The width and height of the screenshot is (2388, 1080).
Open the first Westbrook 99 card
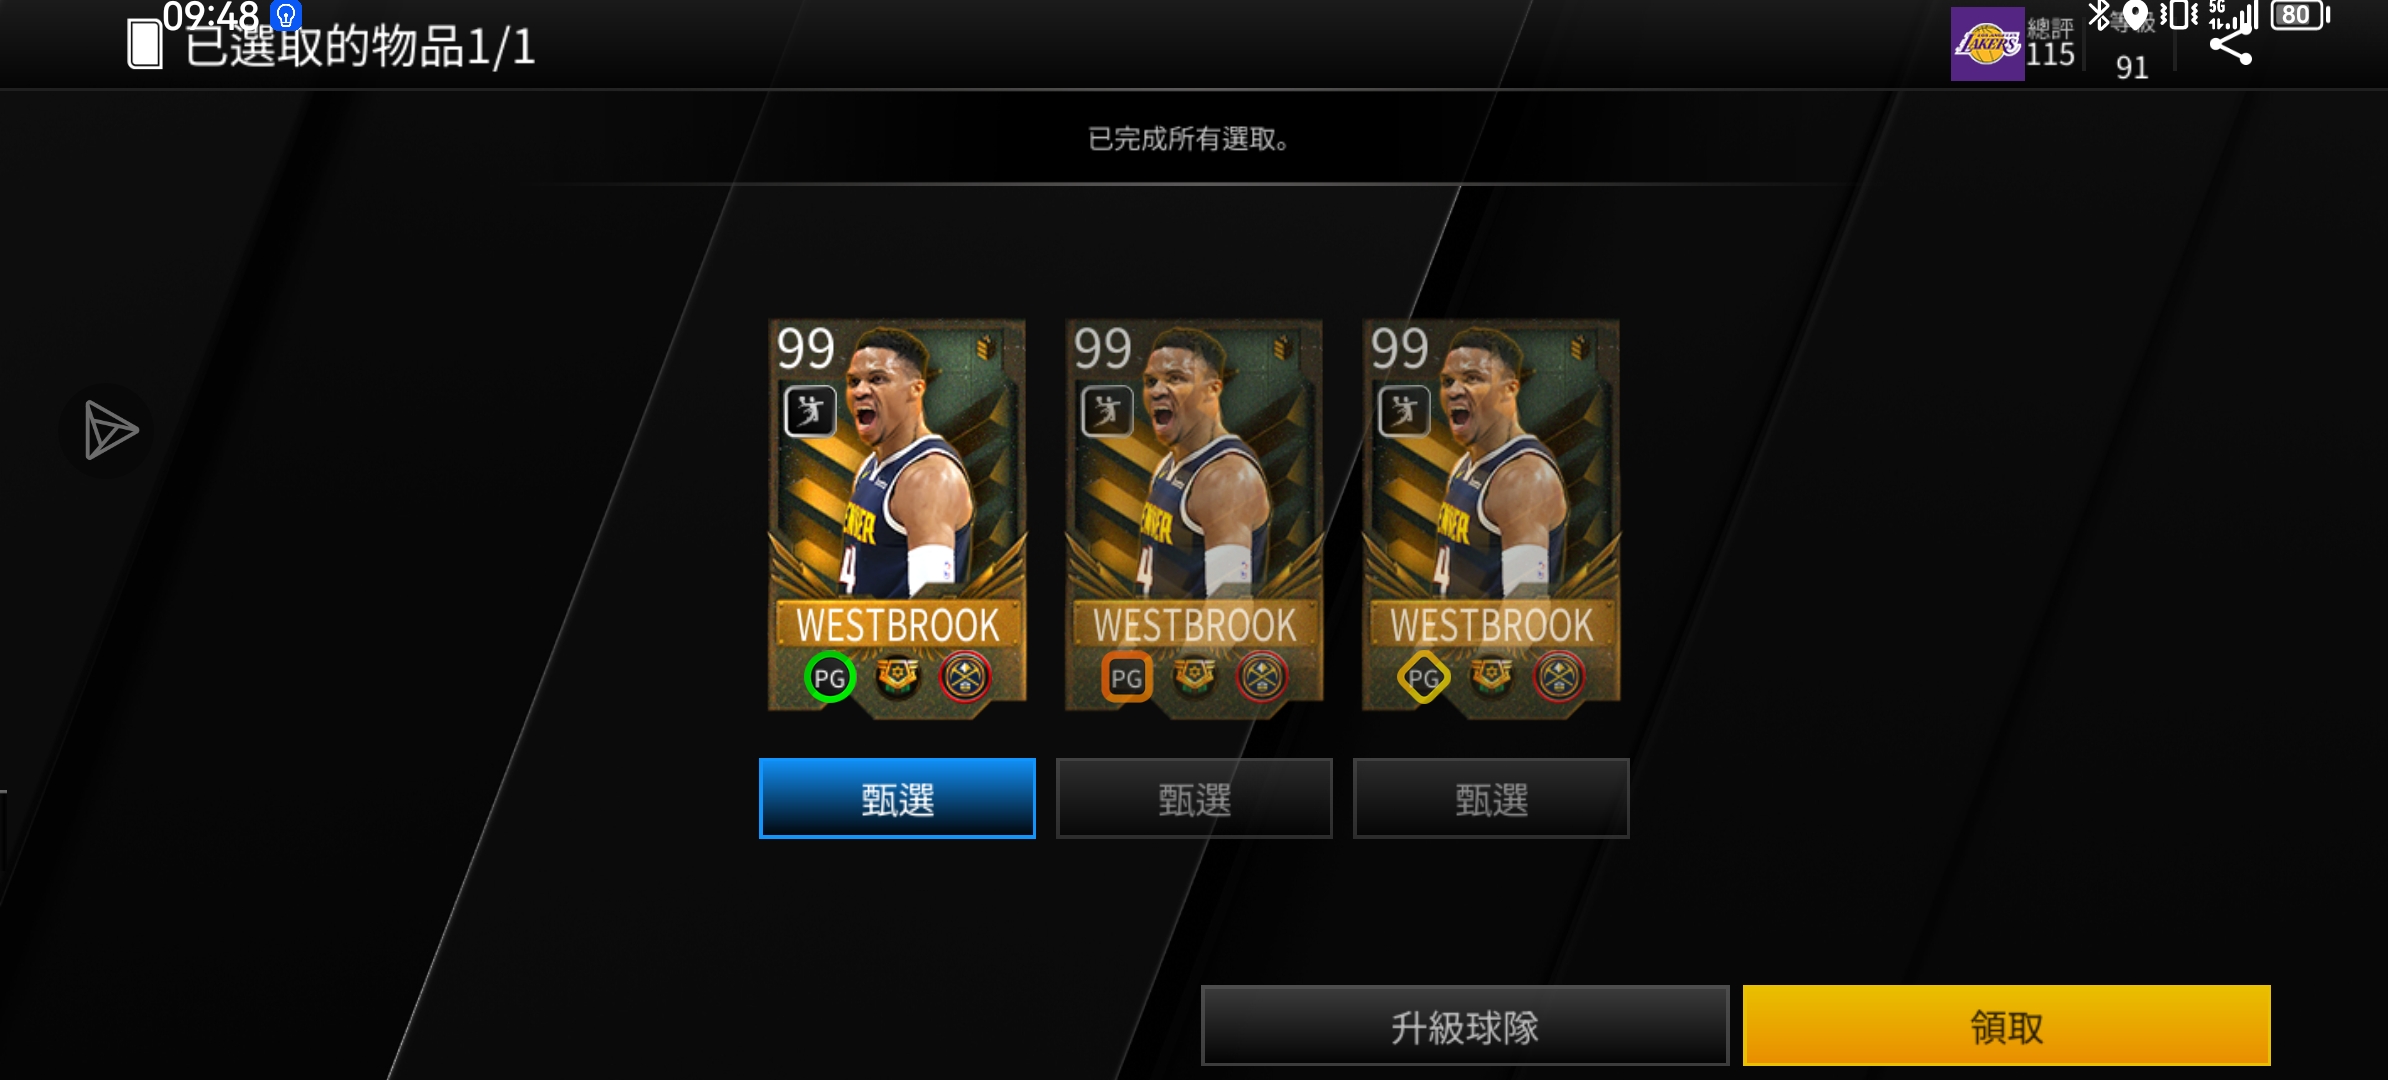[897, 518]
